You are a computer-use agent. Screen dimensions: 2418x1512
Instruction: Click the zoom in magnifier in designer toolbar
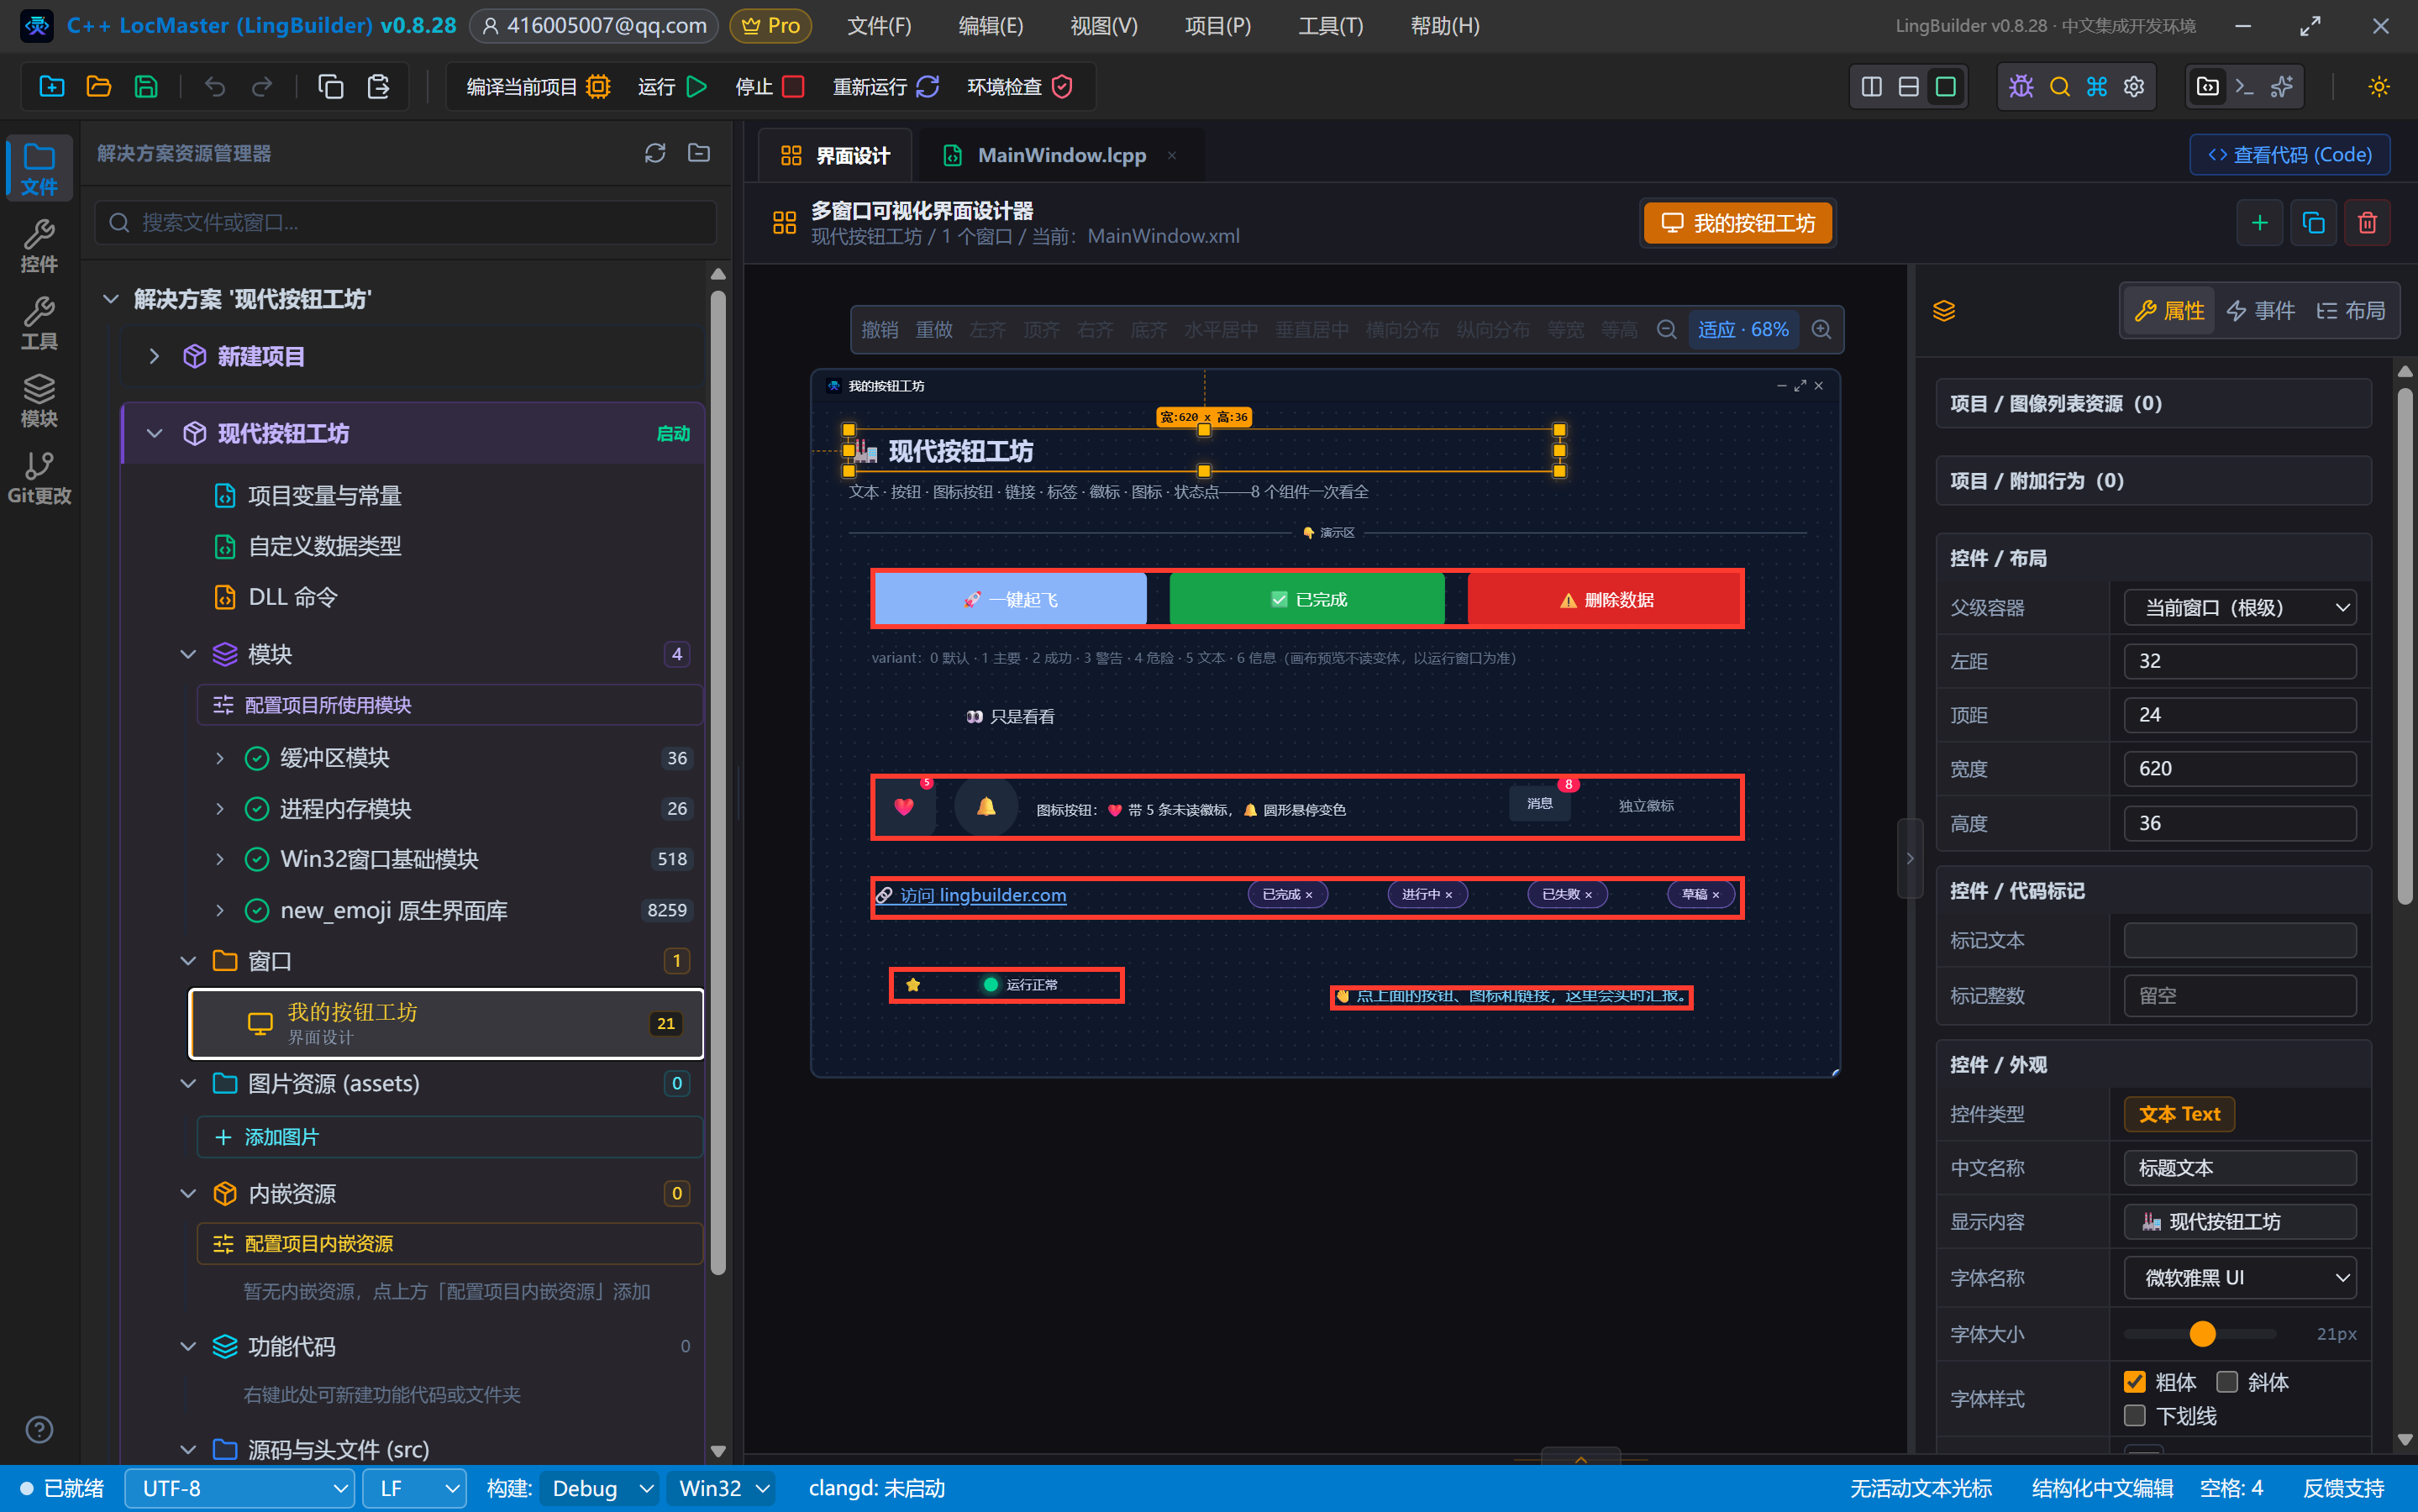(1821, 329)
